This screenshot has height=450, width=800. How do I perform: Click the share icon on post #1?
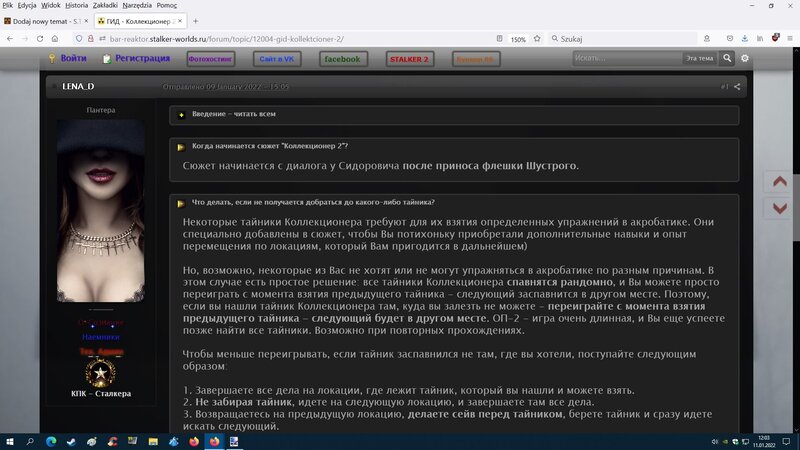(738, 87)
